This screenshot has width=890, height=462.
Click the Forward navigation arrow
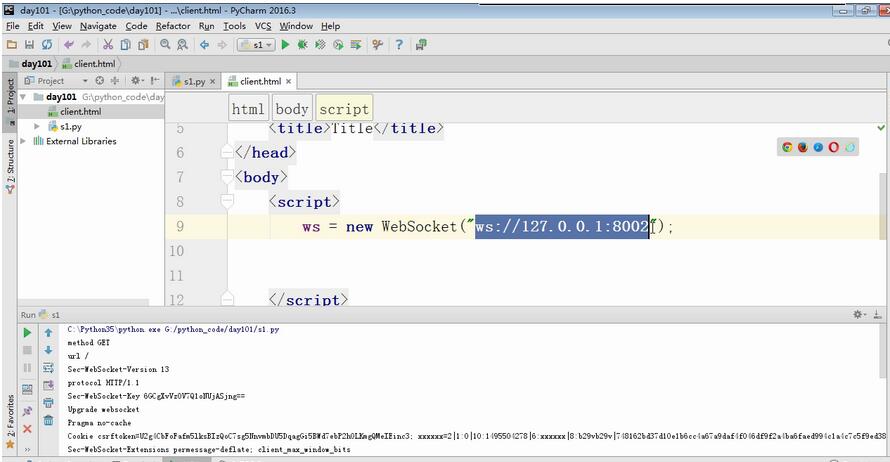pos(222,44)
